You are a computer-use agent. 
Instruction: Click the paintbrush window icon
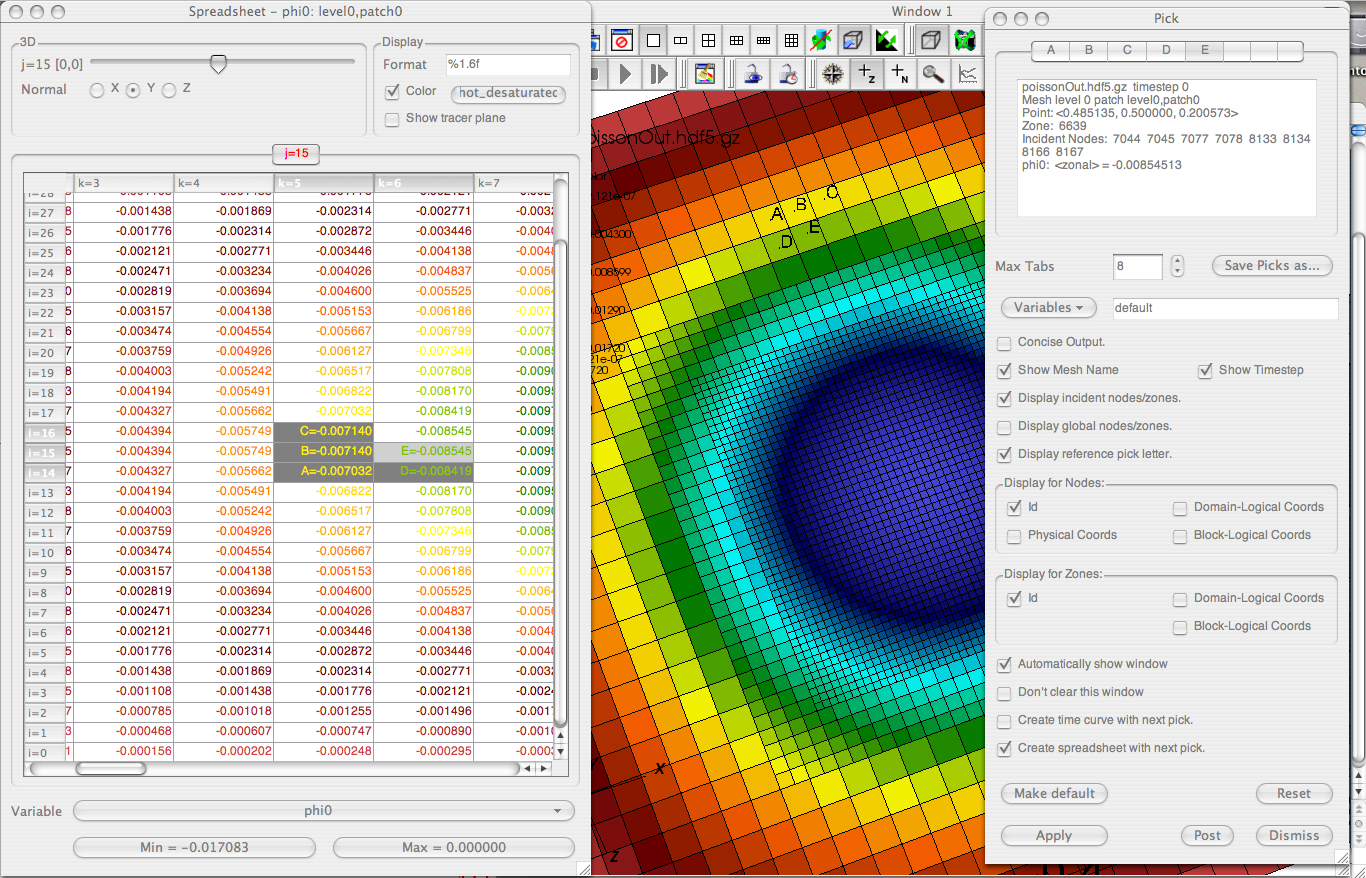point(704,73)
